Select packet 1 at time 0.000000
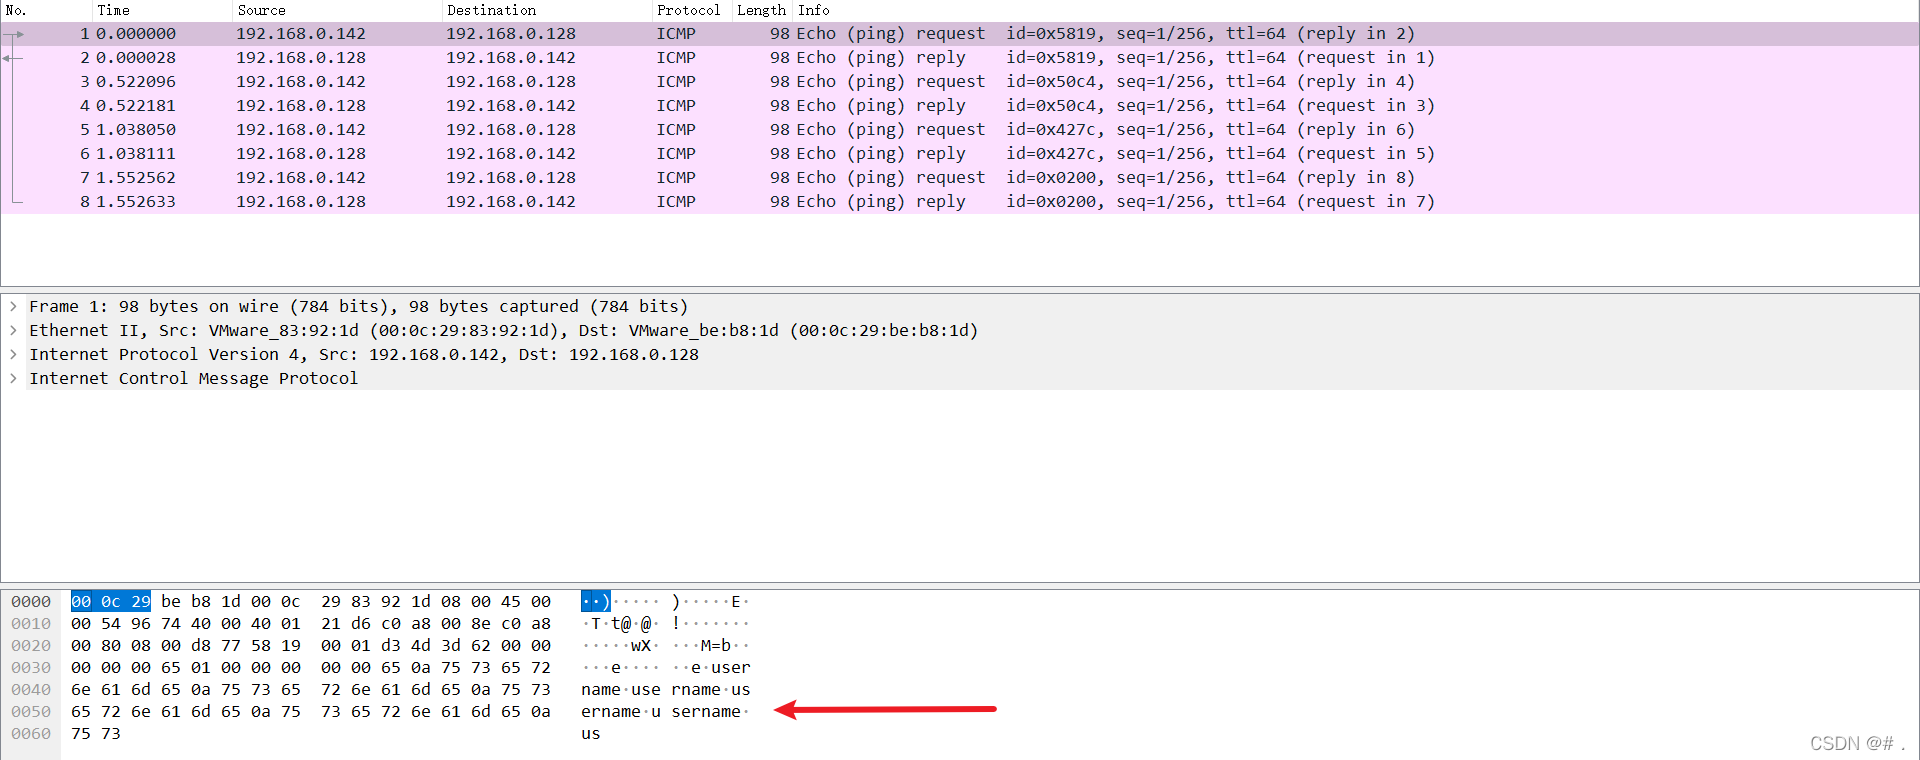1920x760 pixels. pos(960,33)
